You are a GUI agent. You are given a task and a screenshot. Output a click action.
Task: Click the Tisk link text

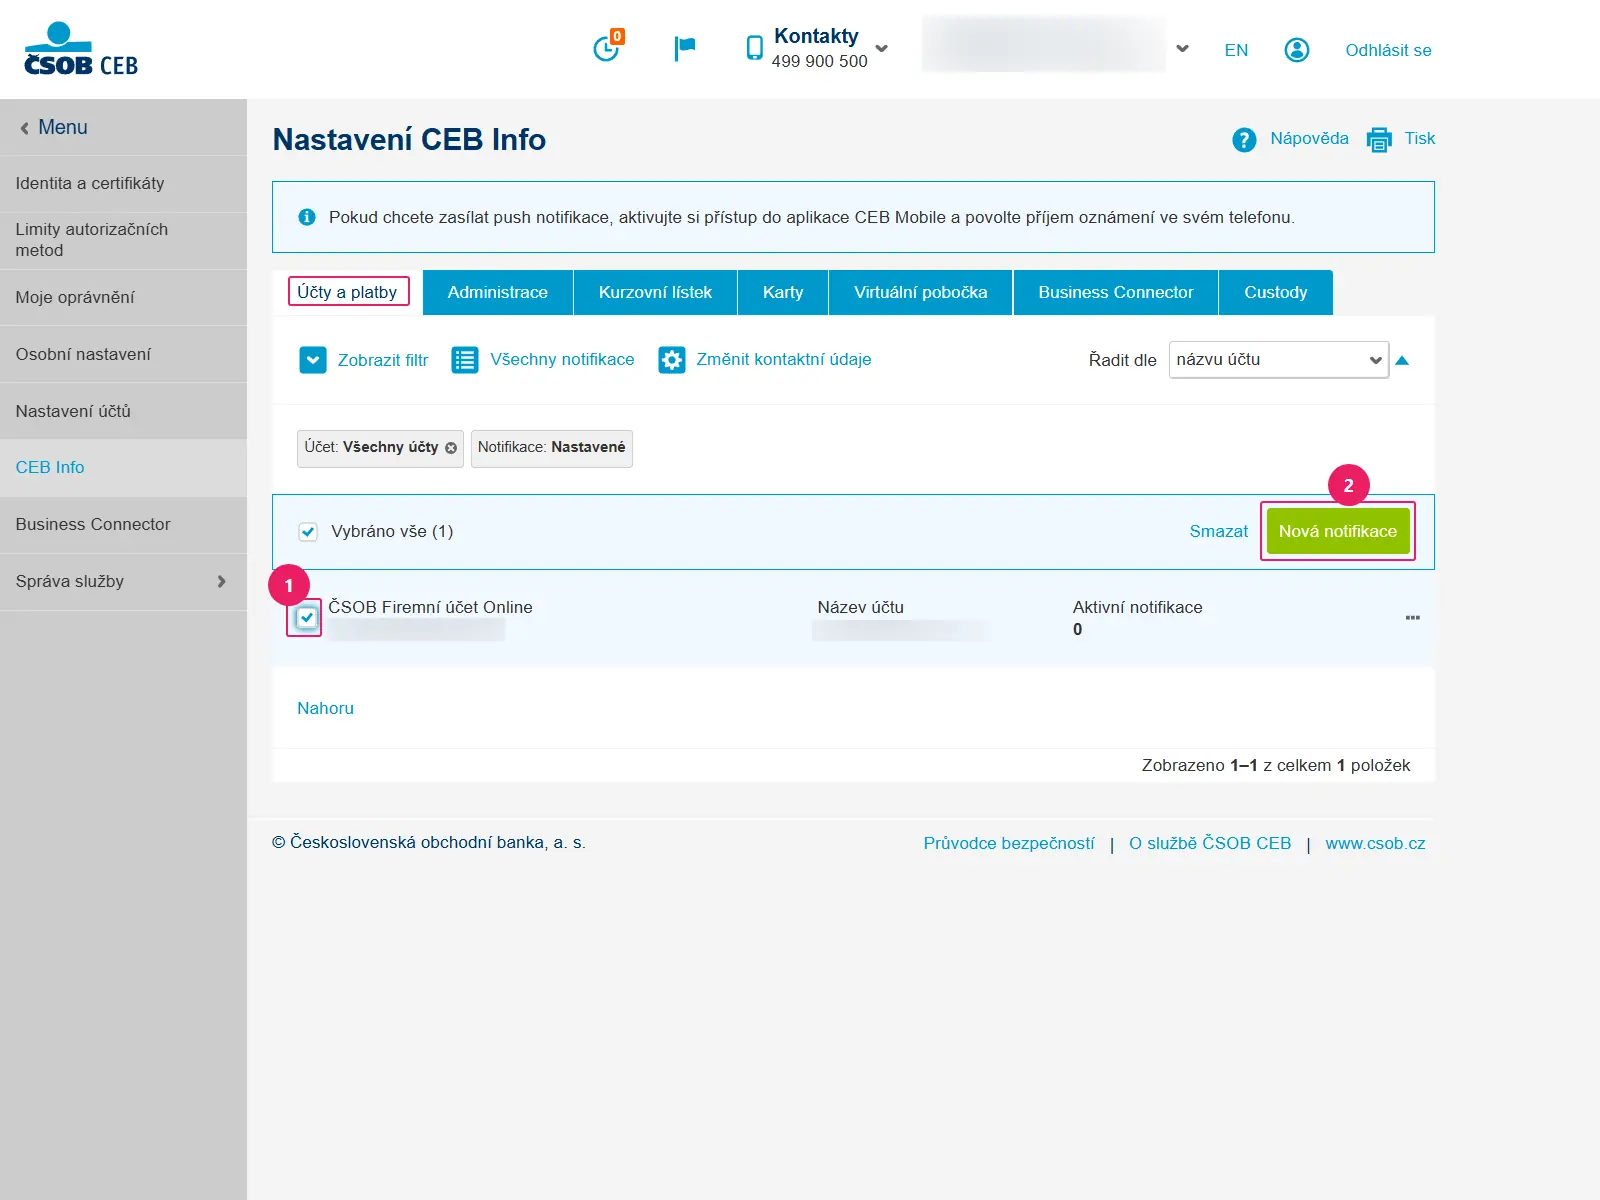pos(1420,139)
